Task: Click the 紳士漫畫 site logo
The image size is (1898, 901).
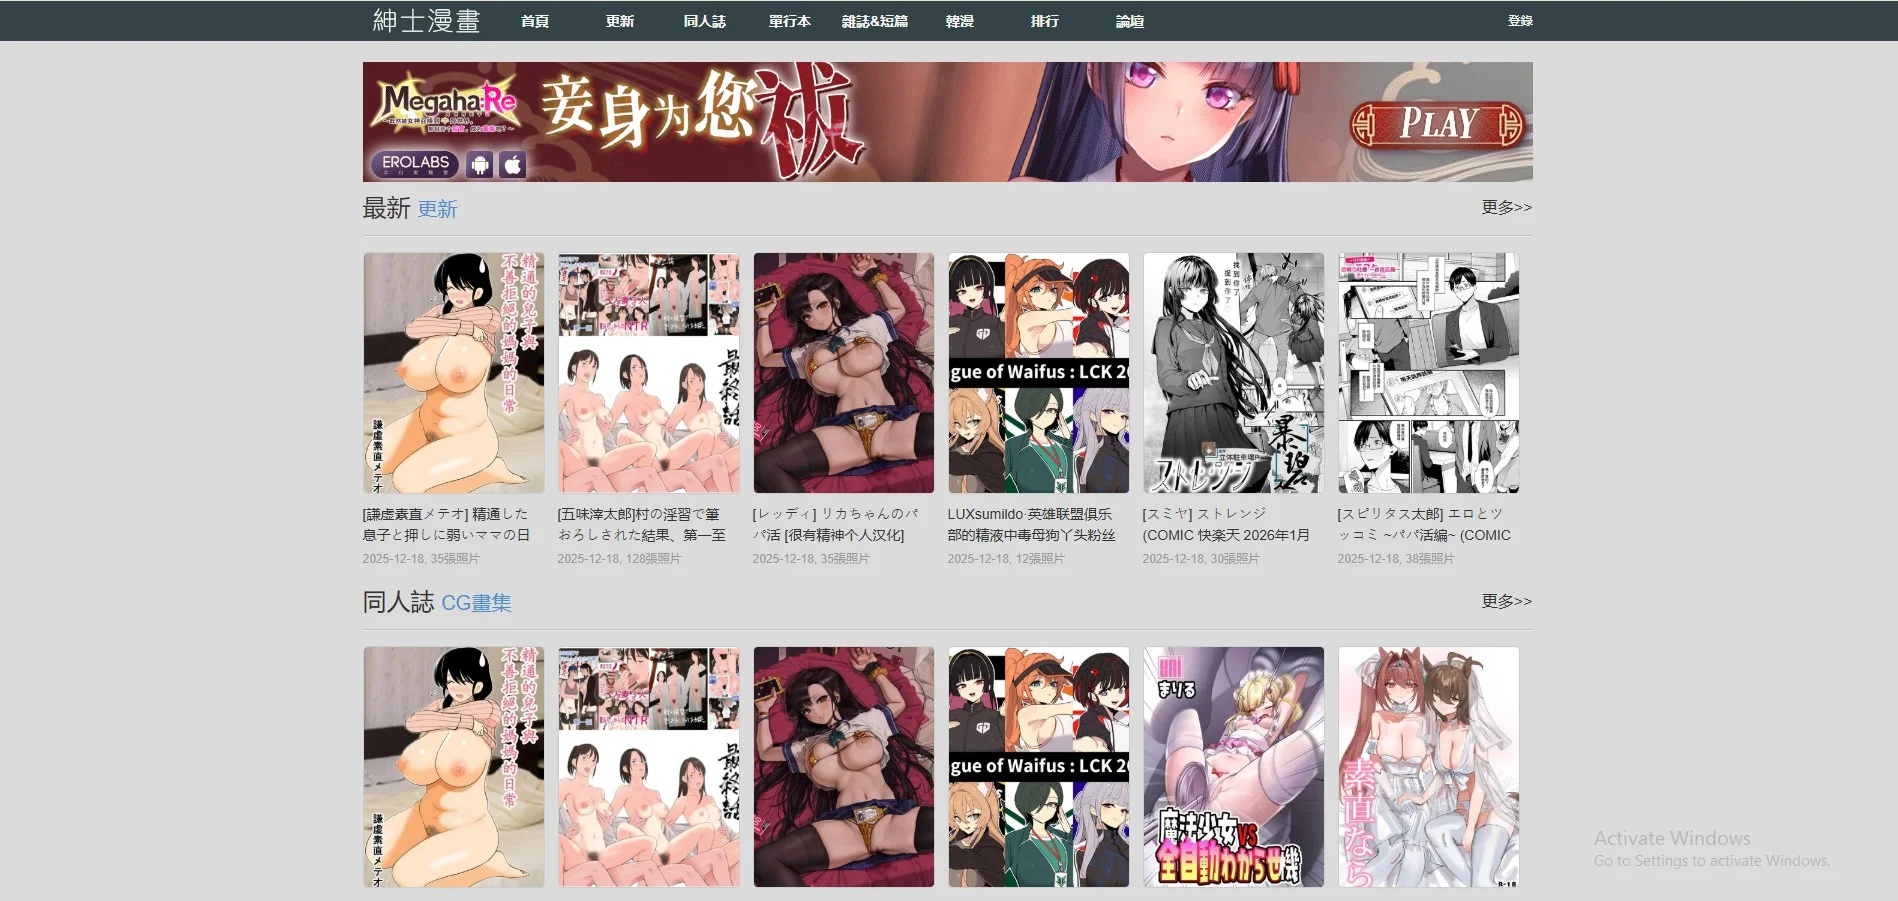Action: pos(425,20)
